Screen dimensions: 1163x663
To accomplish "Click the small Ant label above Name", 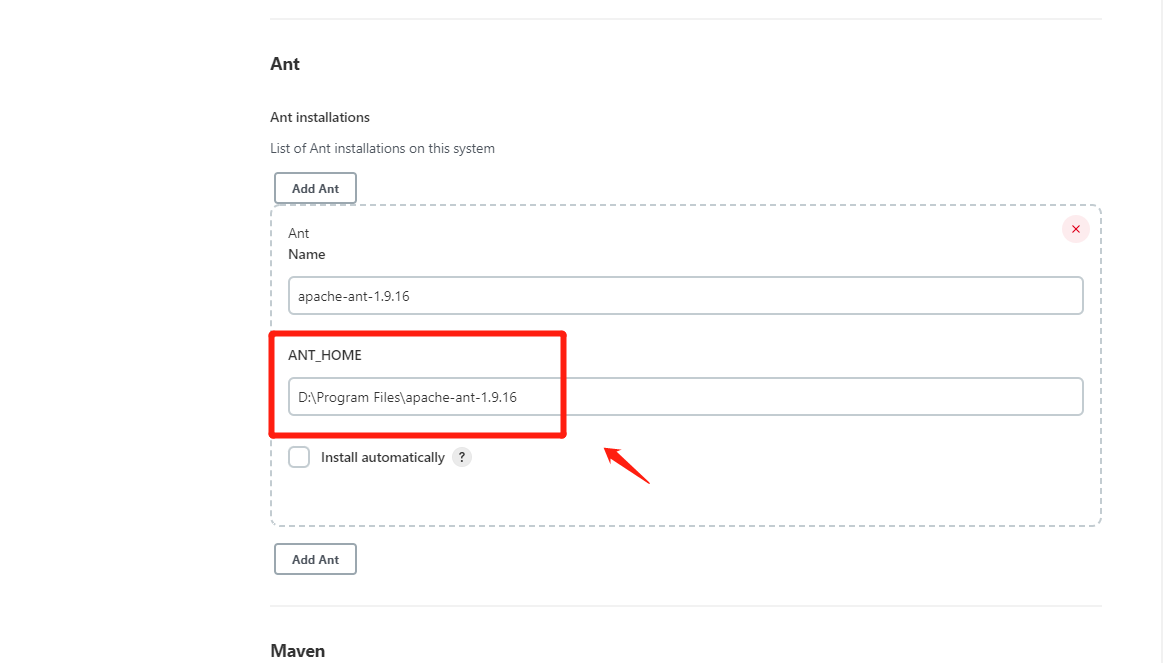I will (x=299, y=233).
